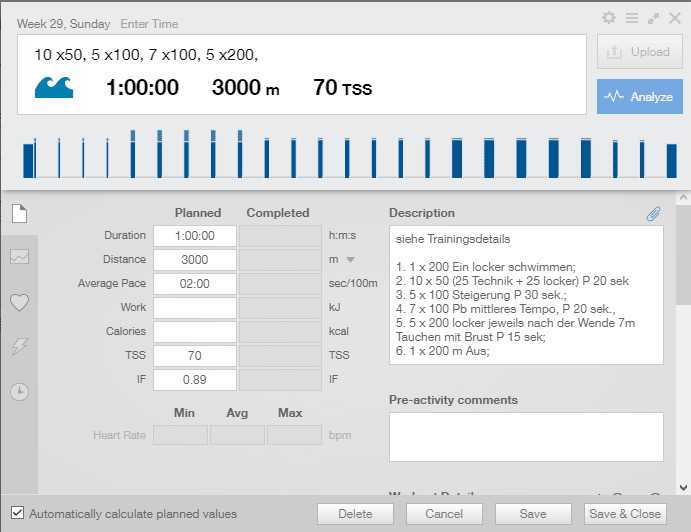Click the Pre-activity comments text box
Screen dimensions: 691x532
[526, 437]
